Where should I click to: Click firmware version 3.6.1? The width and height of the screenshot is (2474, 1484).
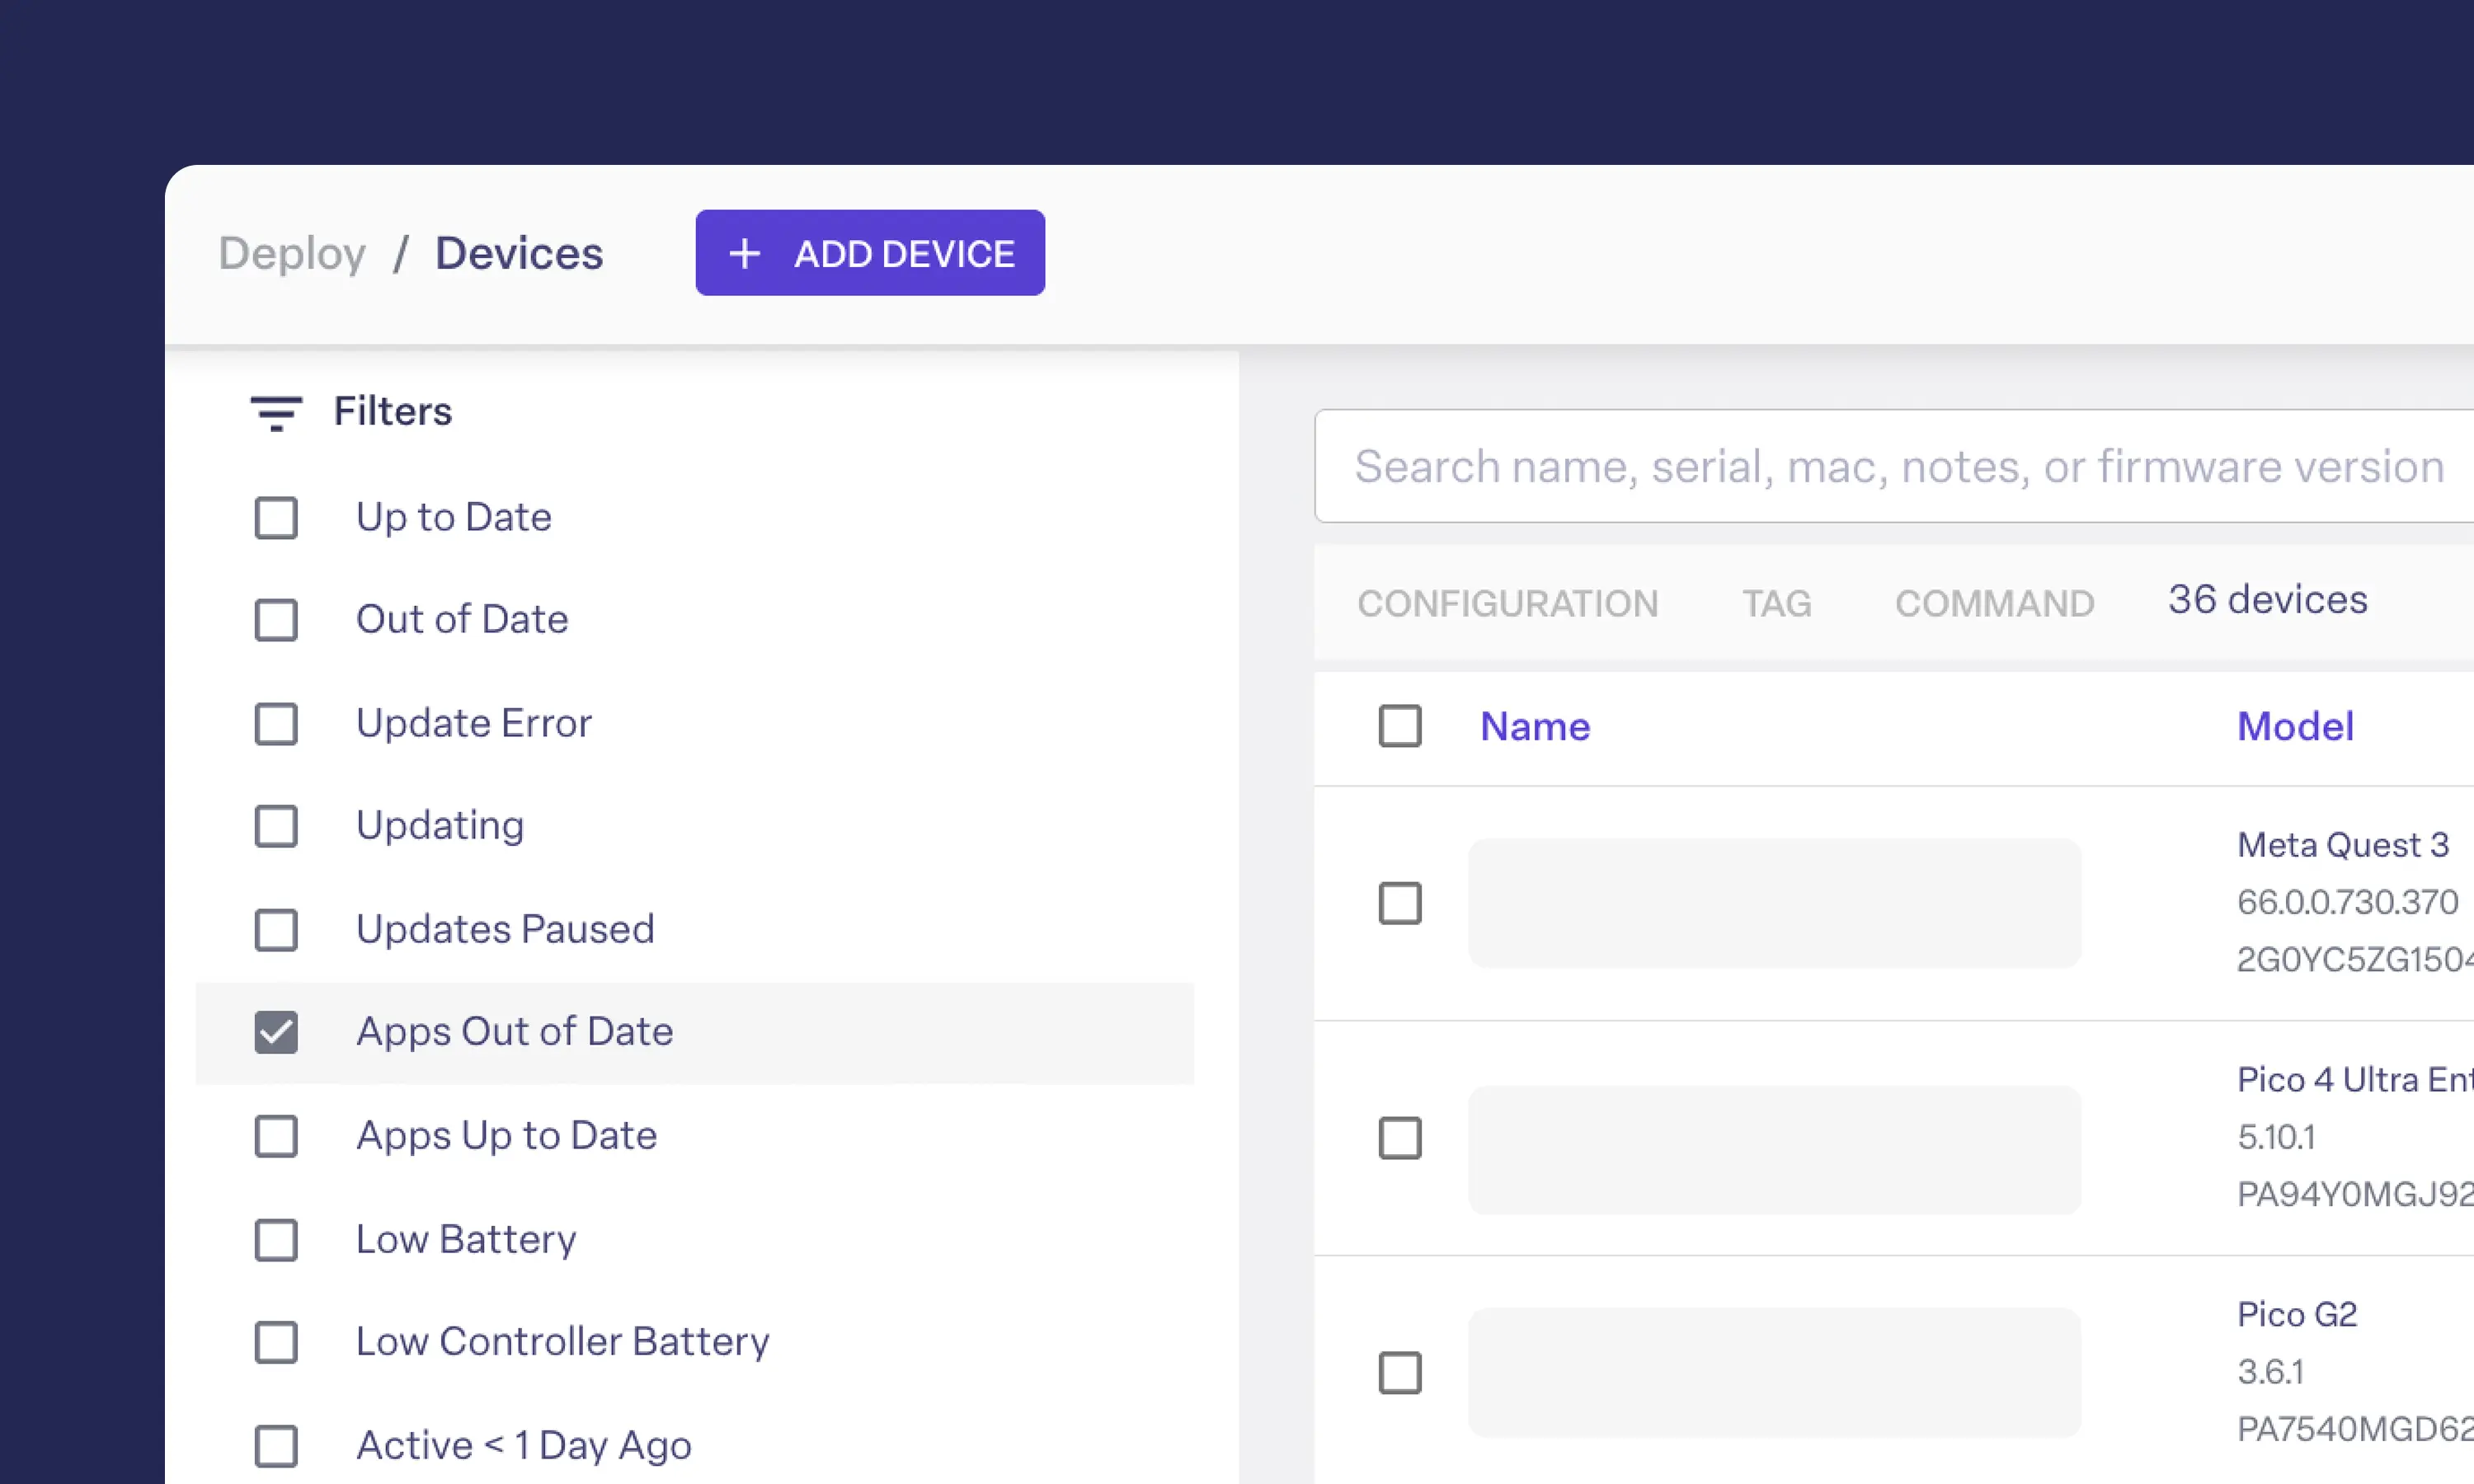pyautogui.click(x=2270, y=1372)
